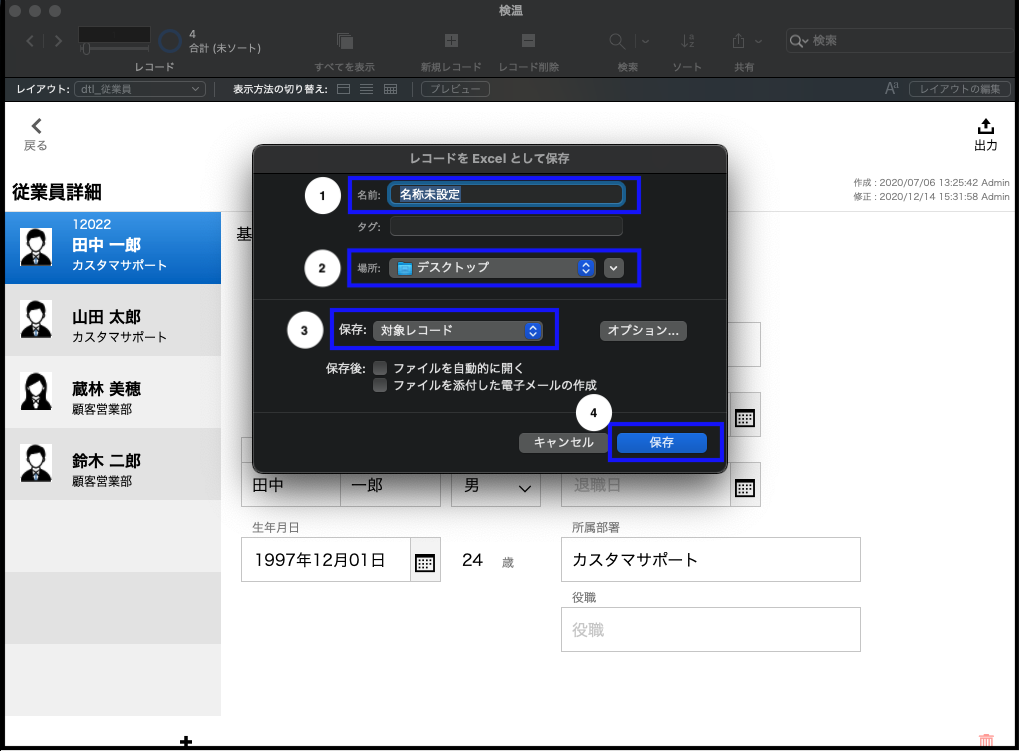Enable ファイルを自動的に開く checkbox
Image resolution: width=1019 pixels, height=751 pixels.
coord(380,368)
